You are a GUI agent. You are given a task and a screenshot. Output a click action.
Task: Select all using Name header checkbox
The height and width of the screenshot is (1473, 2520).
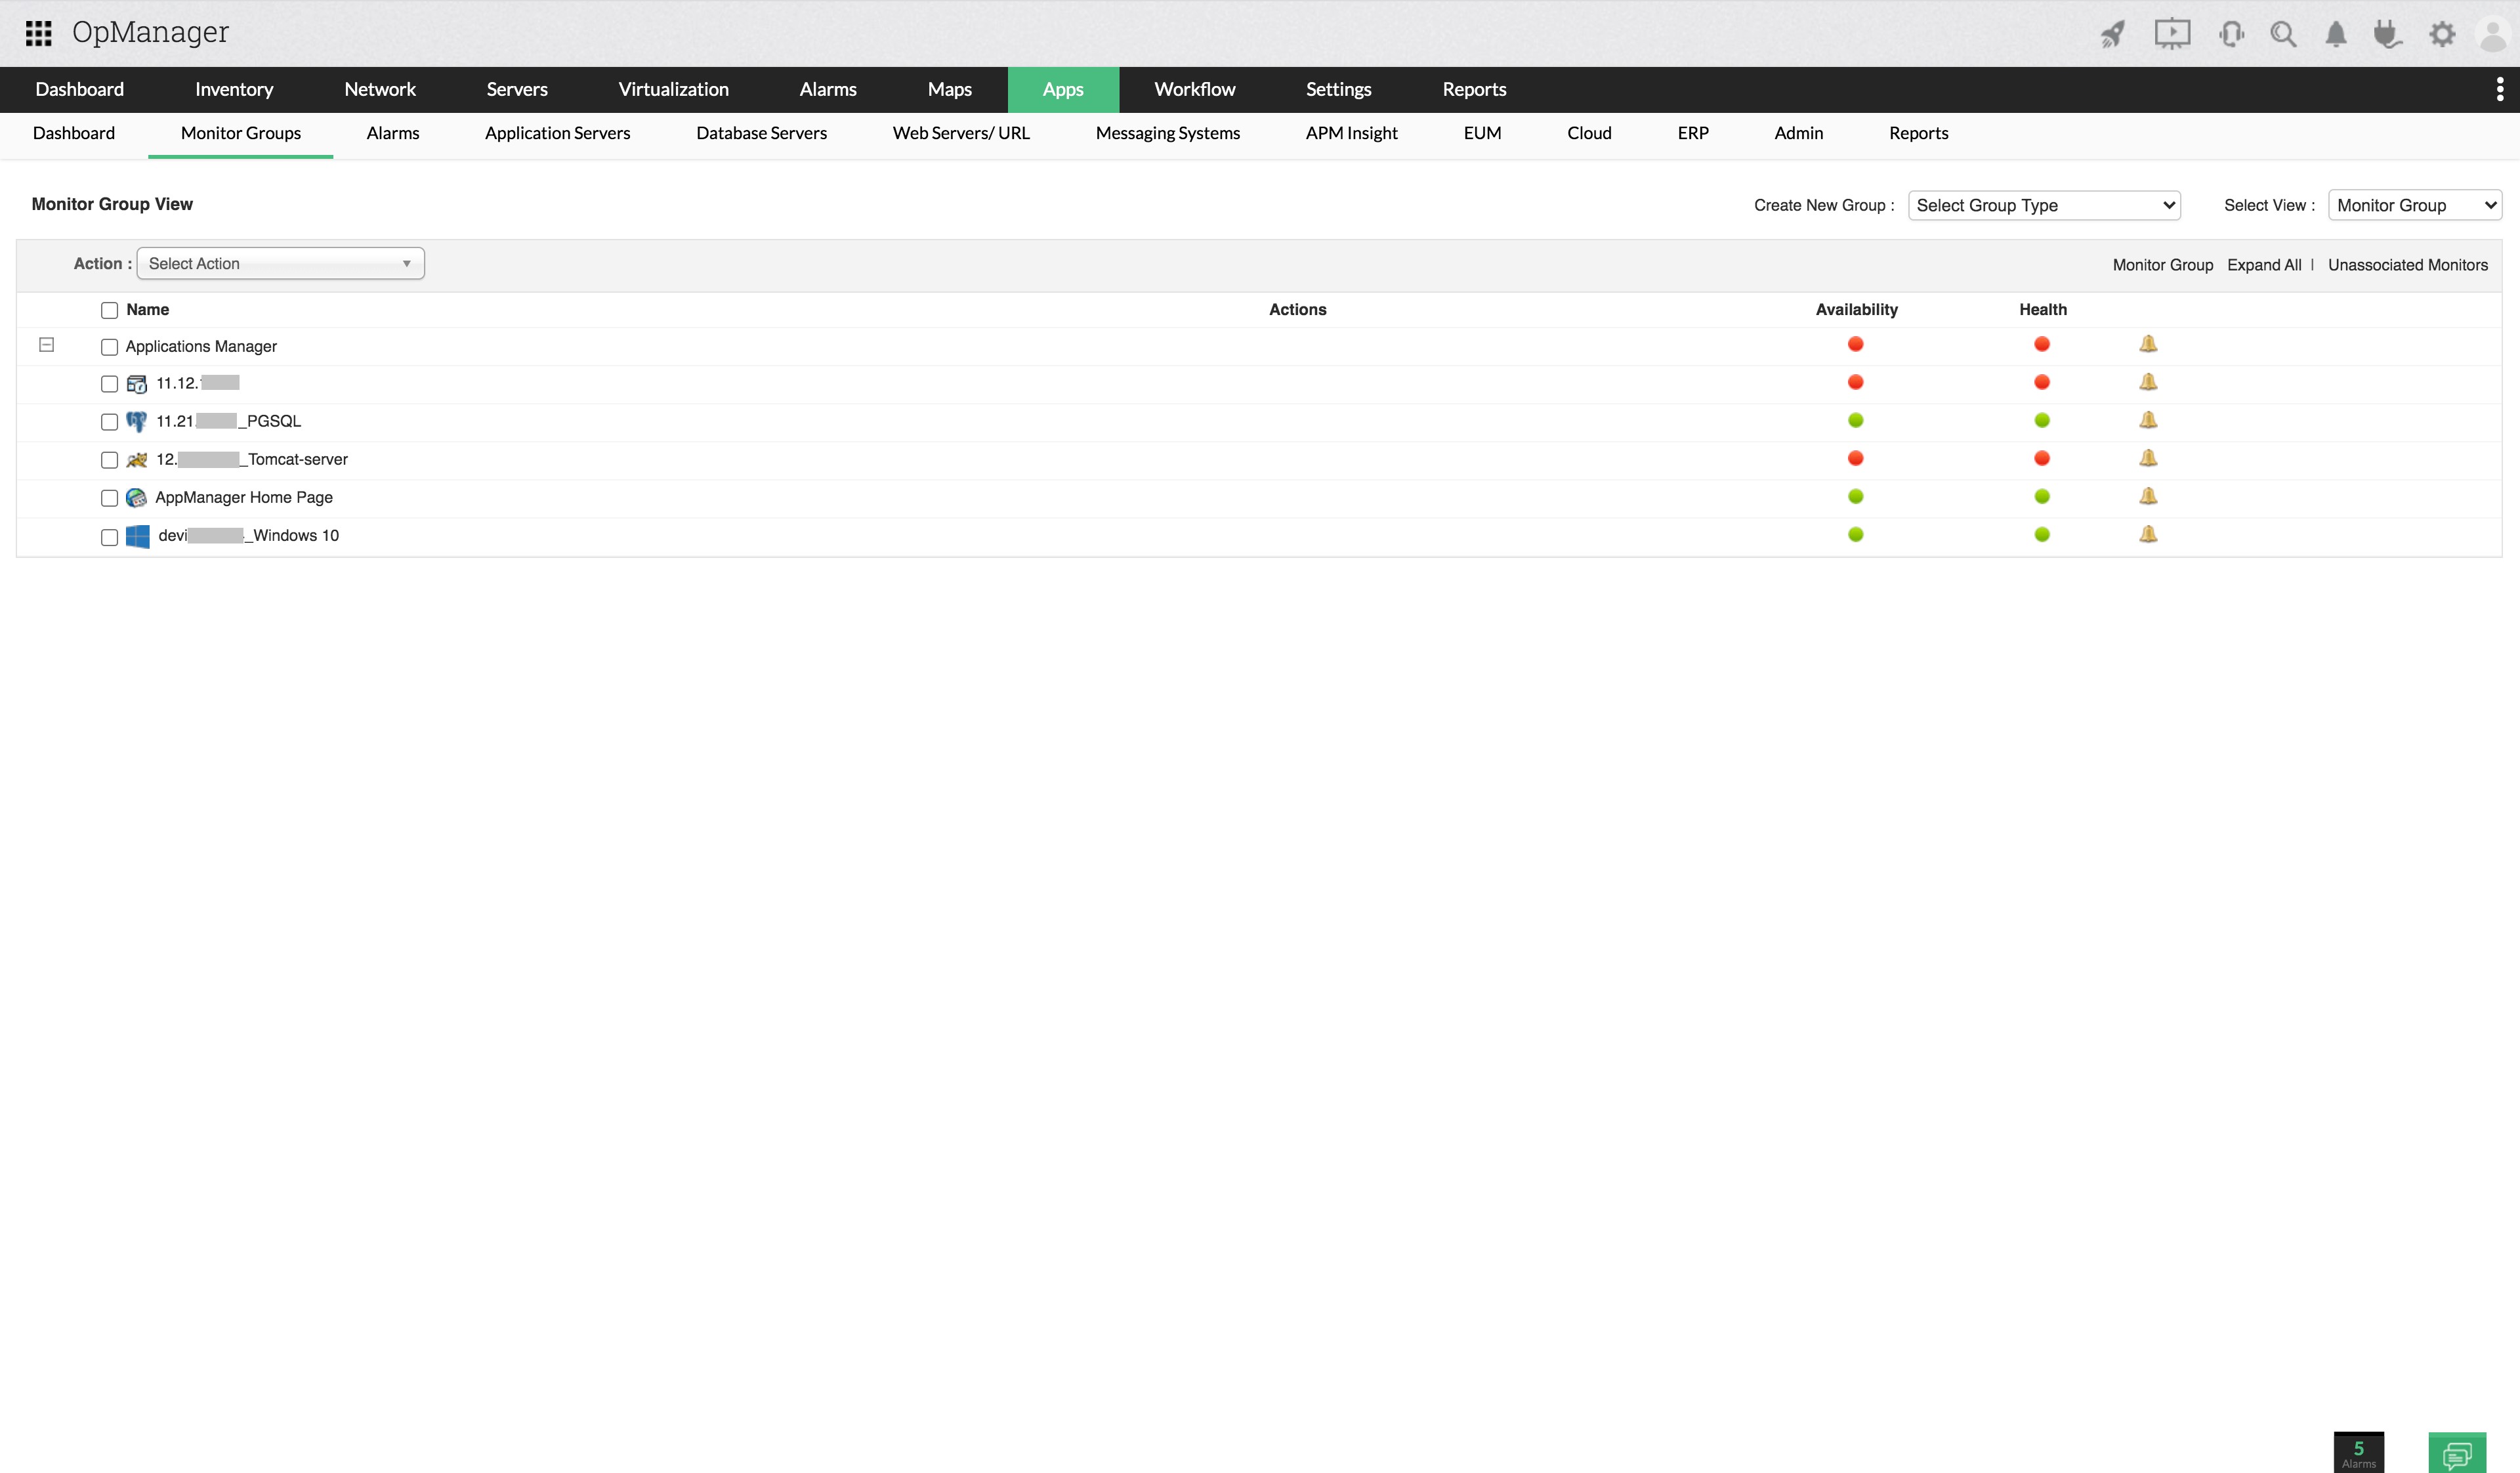110,310
